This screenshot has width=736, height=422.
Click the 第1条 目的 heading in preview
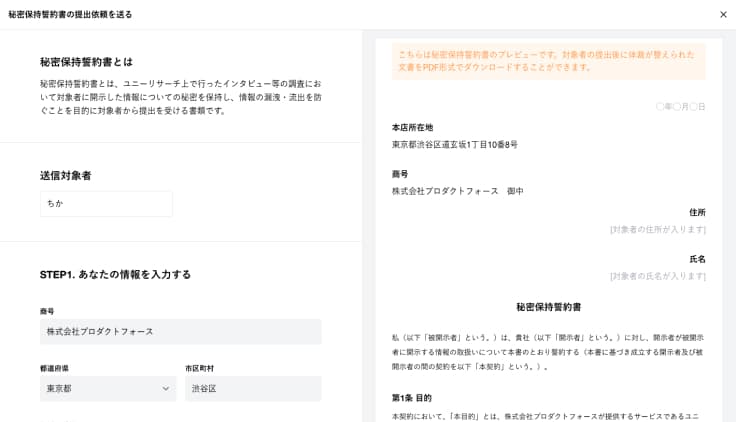(412, 397)
